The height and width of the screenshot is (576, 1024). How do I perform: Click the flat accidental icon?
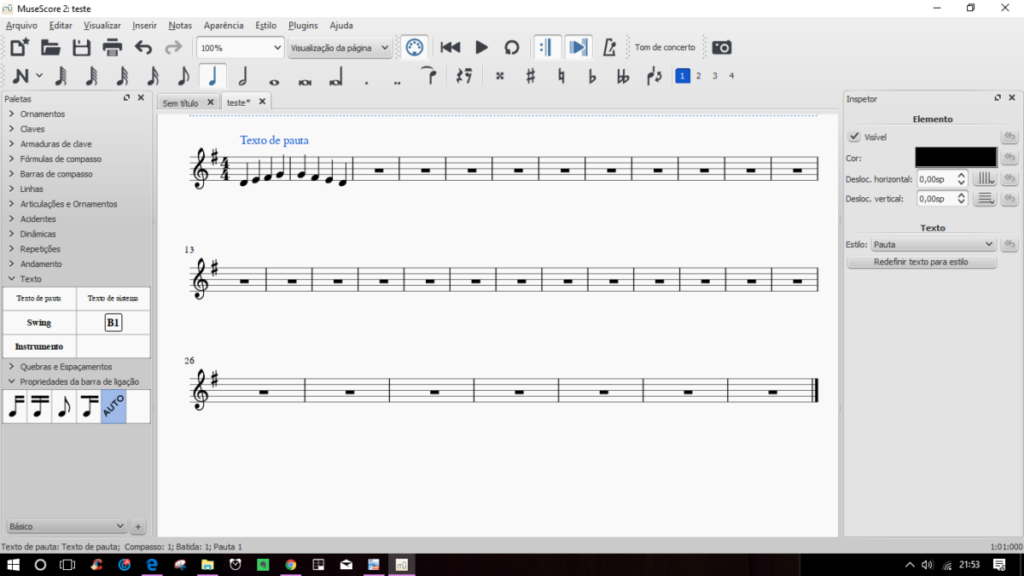pyautogui.click(x=592, y=76)
